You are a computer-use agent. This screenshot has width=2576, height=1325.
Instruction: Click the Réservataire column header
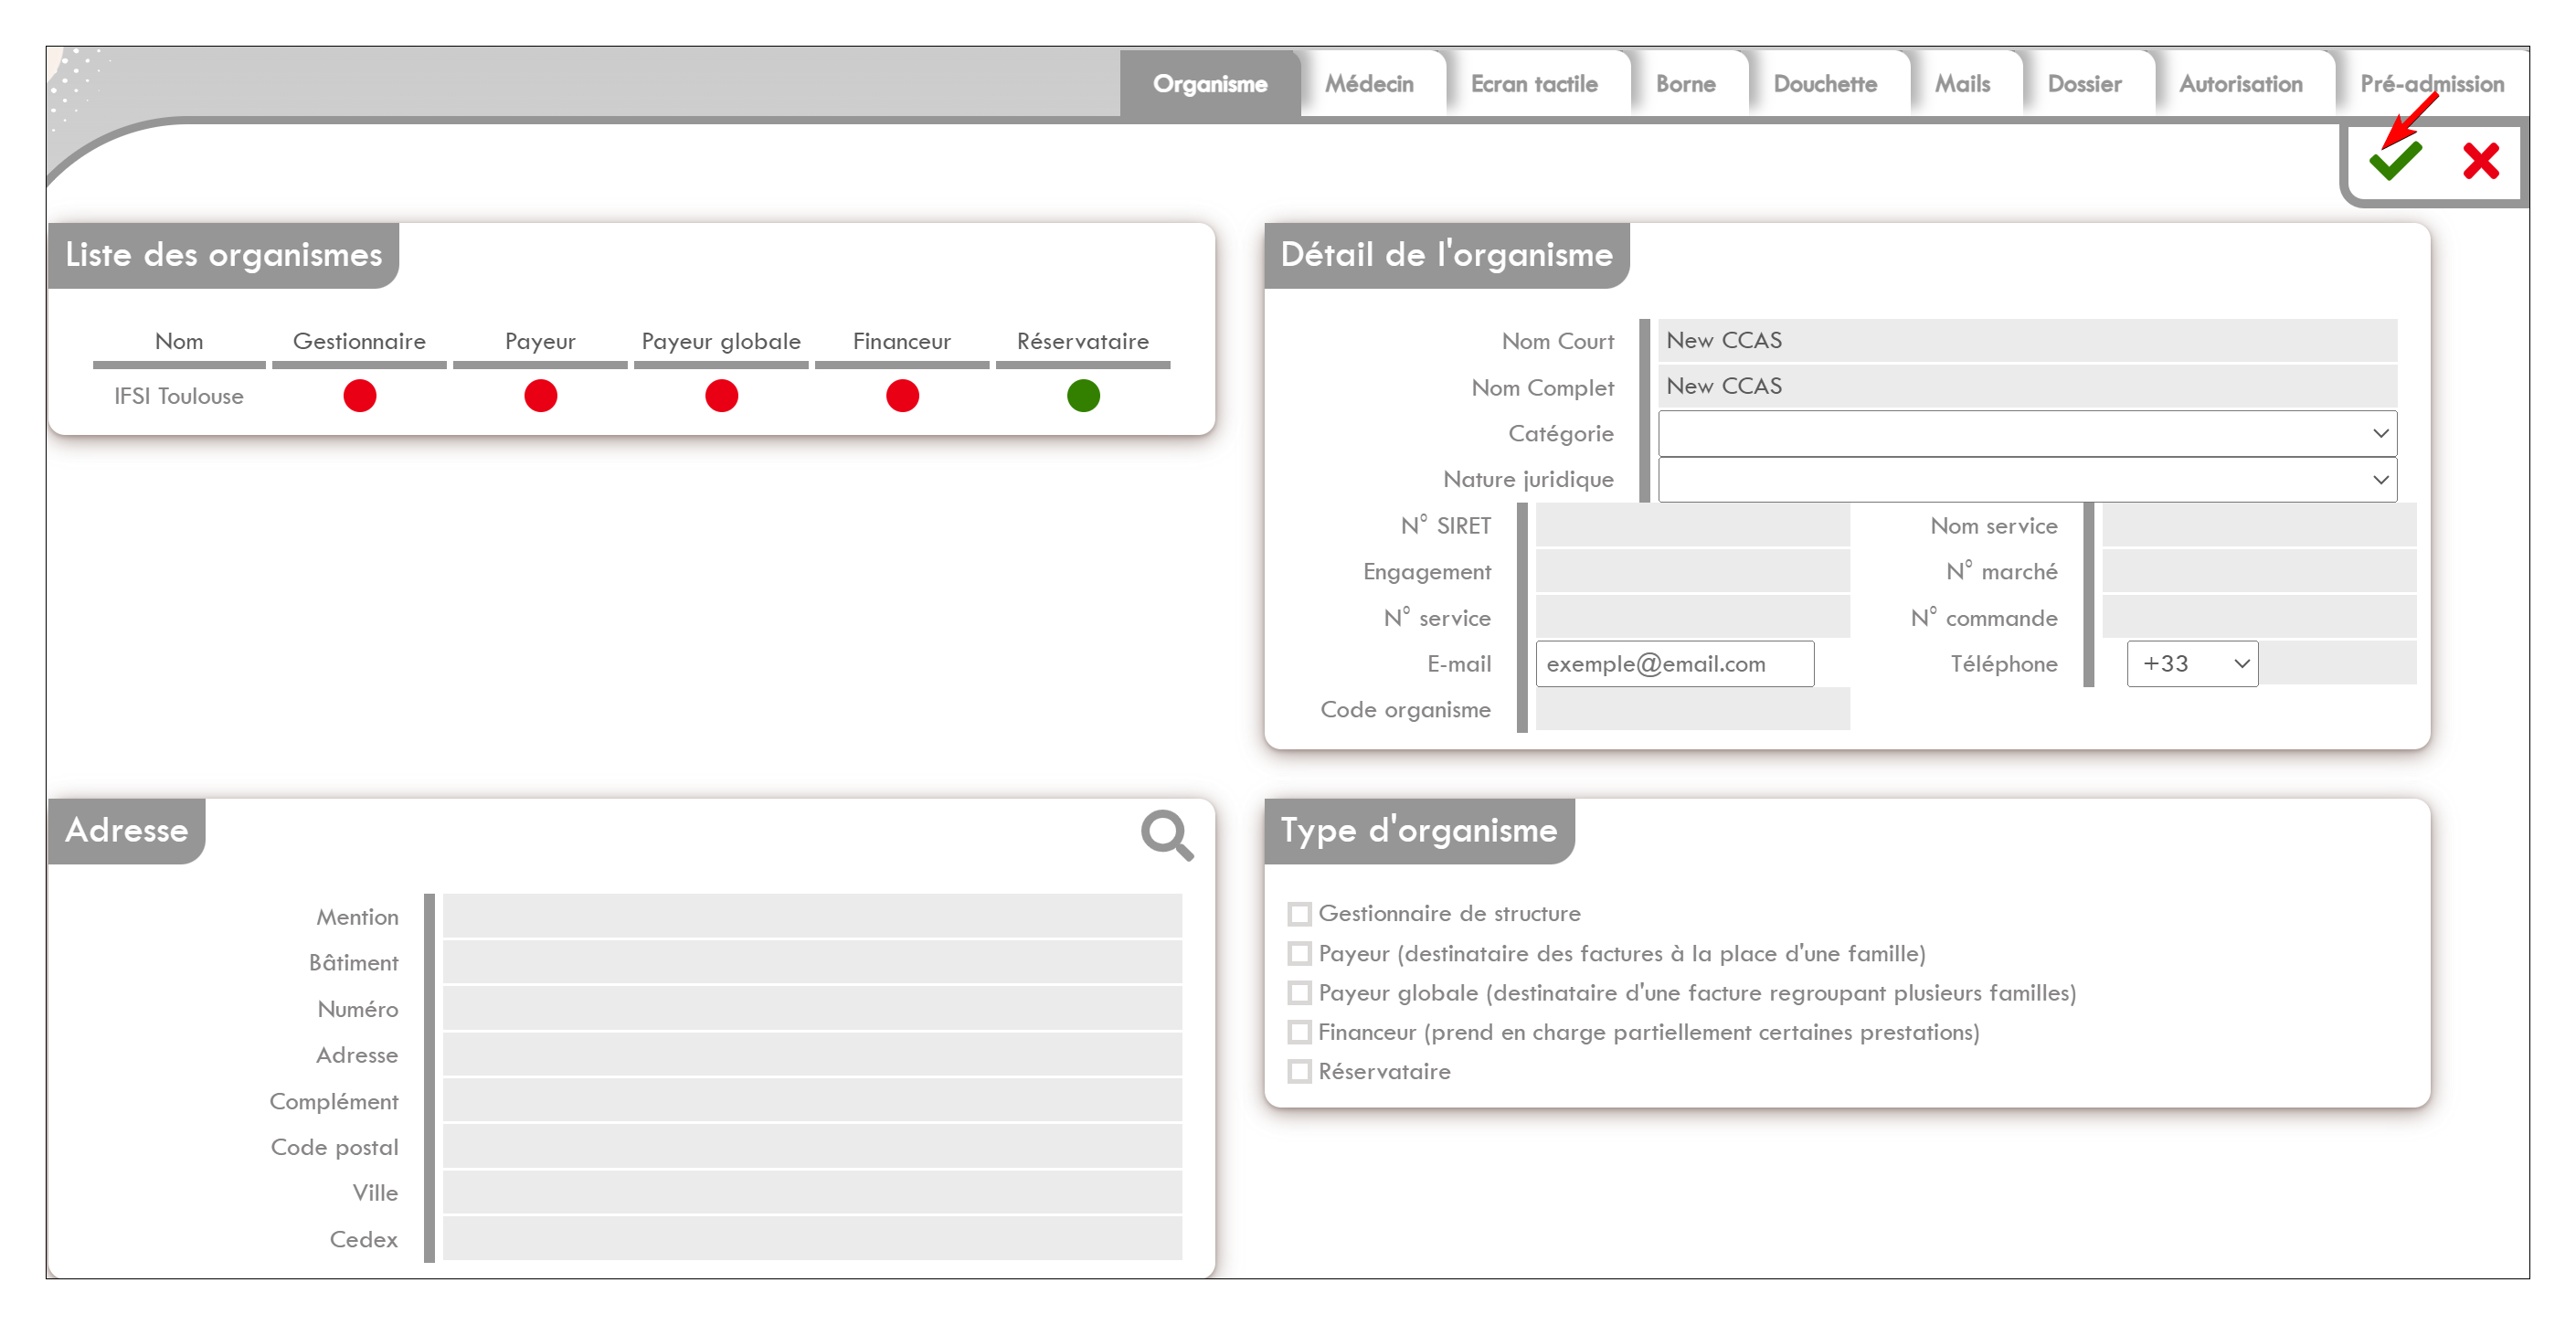(x=1084, y=342)
